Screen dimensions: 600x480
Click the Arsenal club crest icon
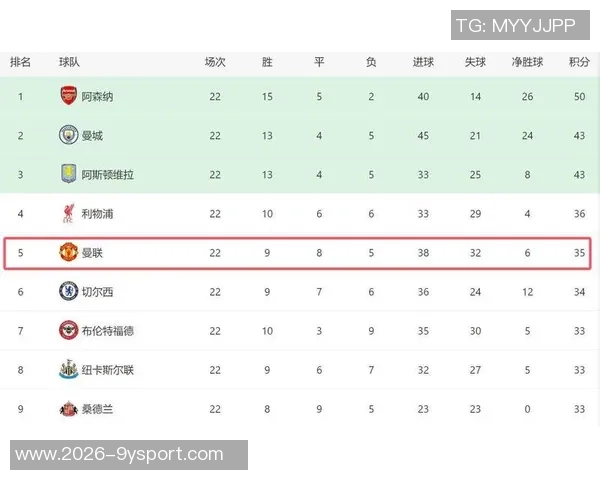click(67, 97)
